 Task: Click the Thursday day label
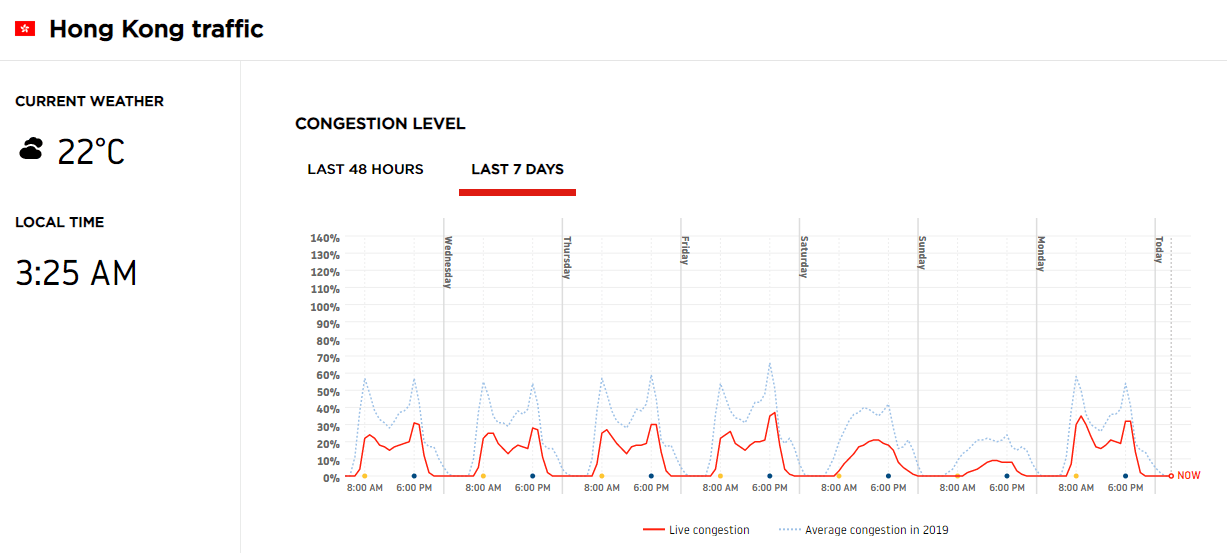[567, 257]
